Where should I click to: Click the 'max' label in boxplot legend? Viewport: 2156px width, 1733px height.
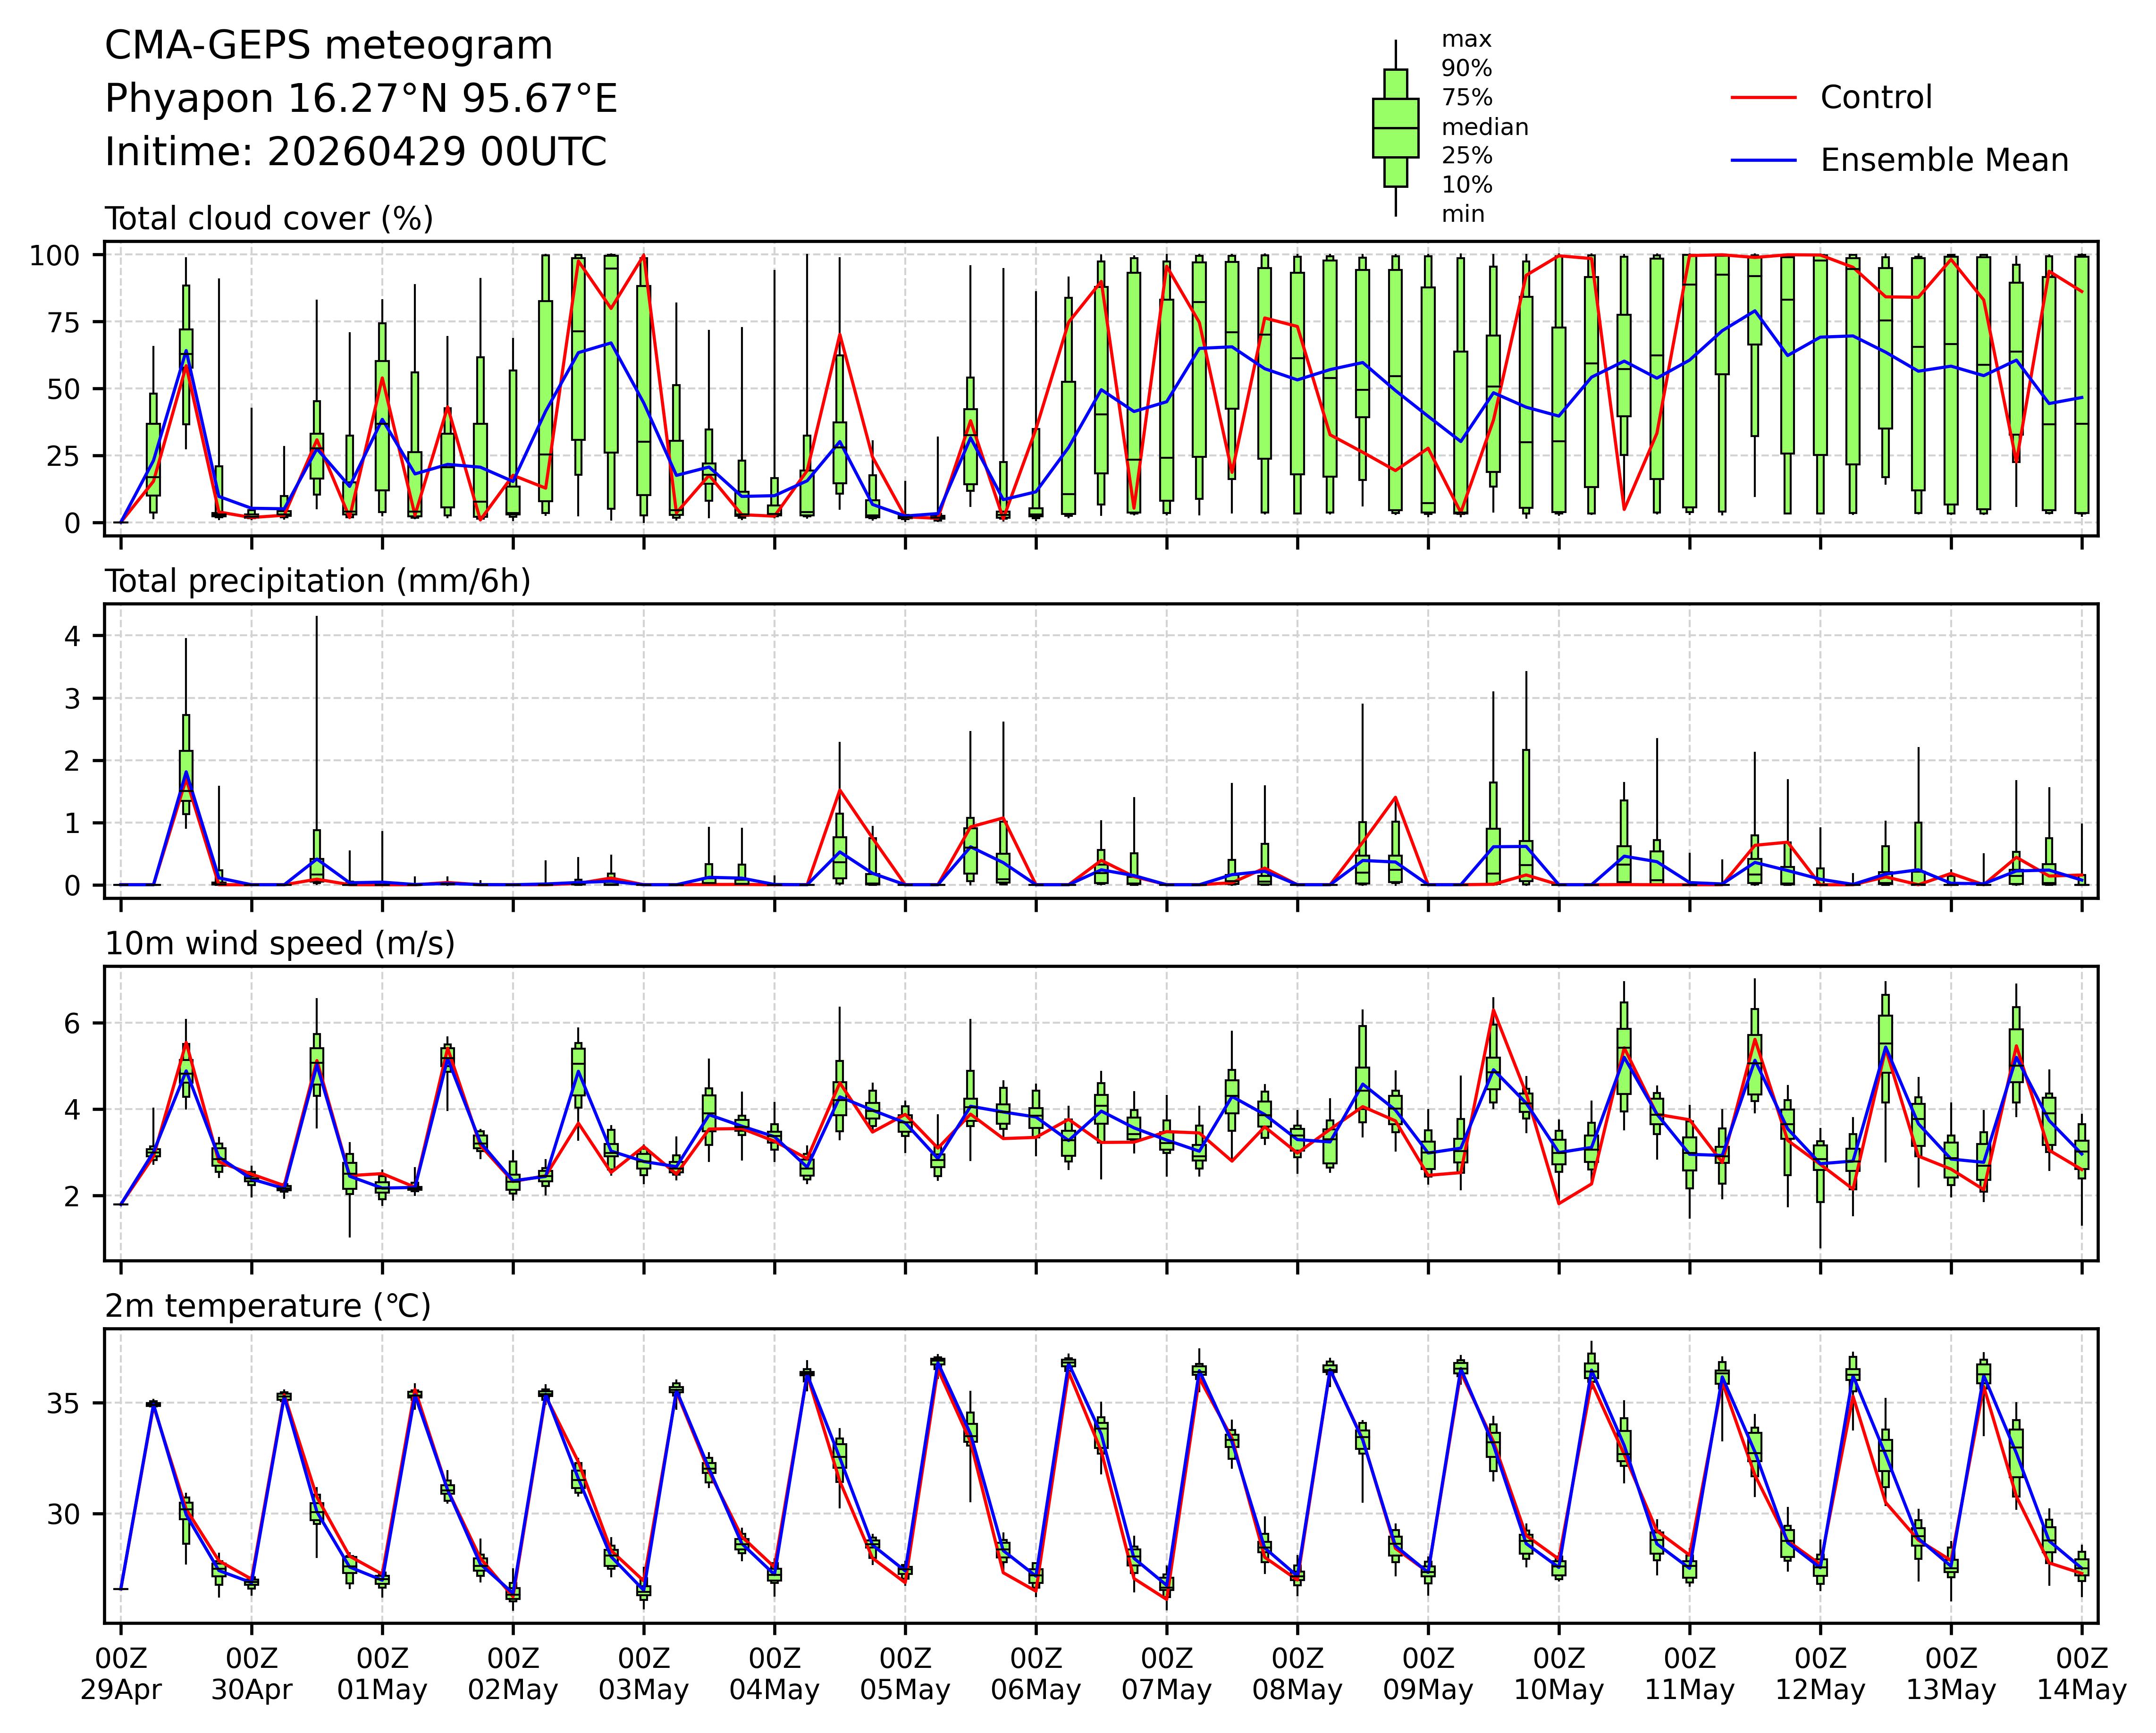[x=1466, y=40]
